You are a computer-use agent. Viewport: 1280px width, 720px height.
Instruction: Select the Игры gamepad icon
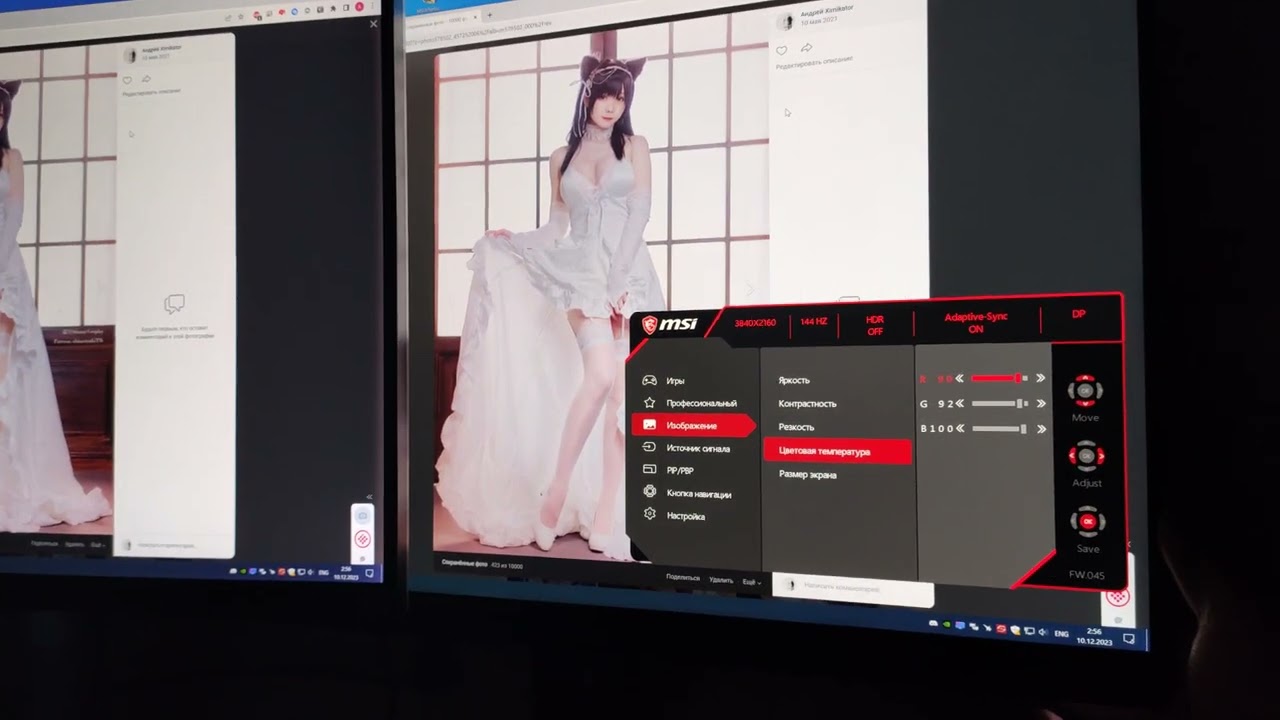coord(649,380)
